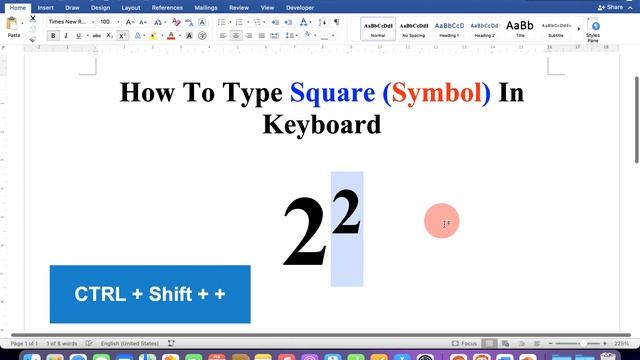The width and height of the screenshot is (640, 360).
Task: Activate the Format Painter brush icon
Action: (x=33, y=39)
